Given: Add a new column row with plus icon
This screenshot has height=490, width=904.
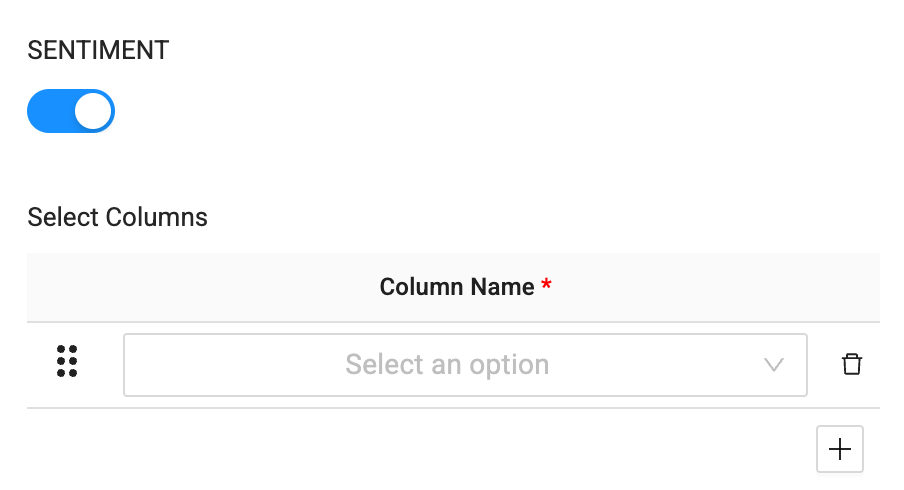Looking at the screenshot, I should click(x=840, y=450).
